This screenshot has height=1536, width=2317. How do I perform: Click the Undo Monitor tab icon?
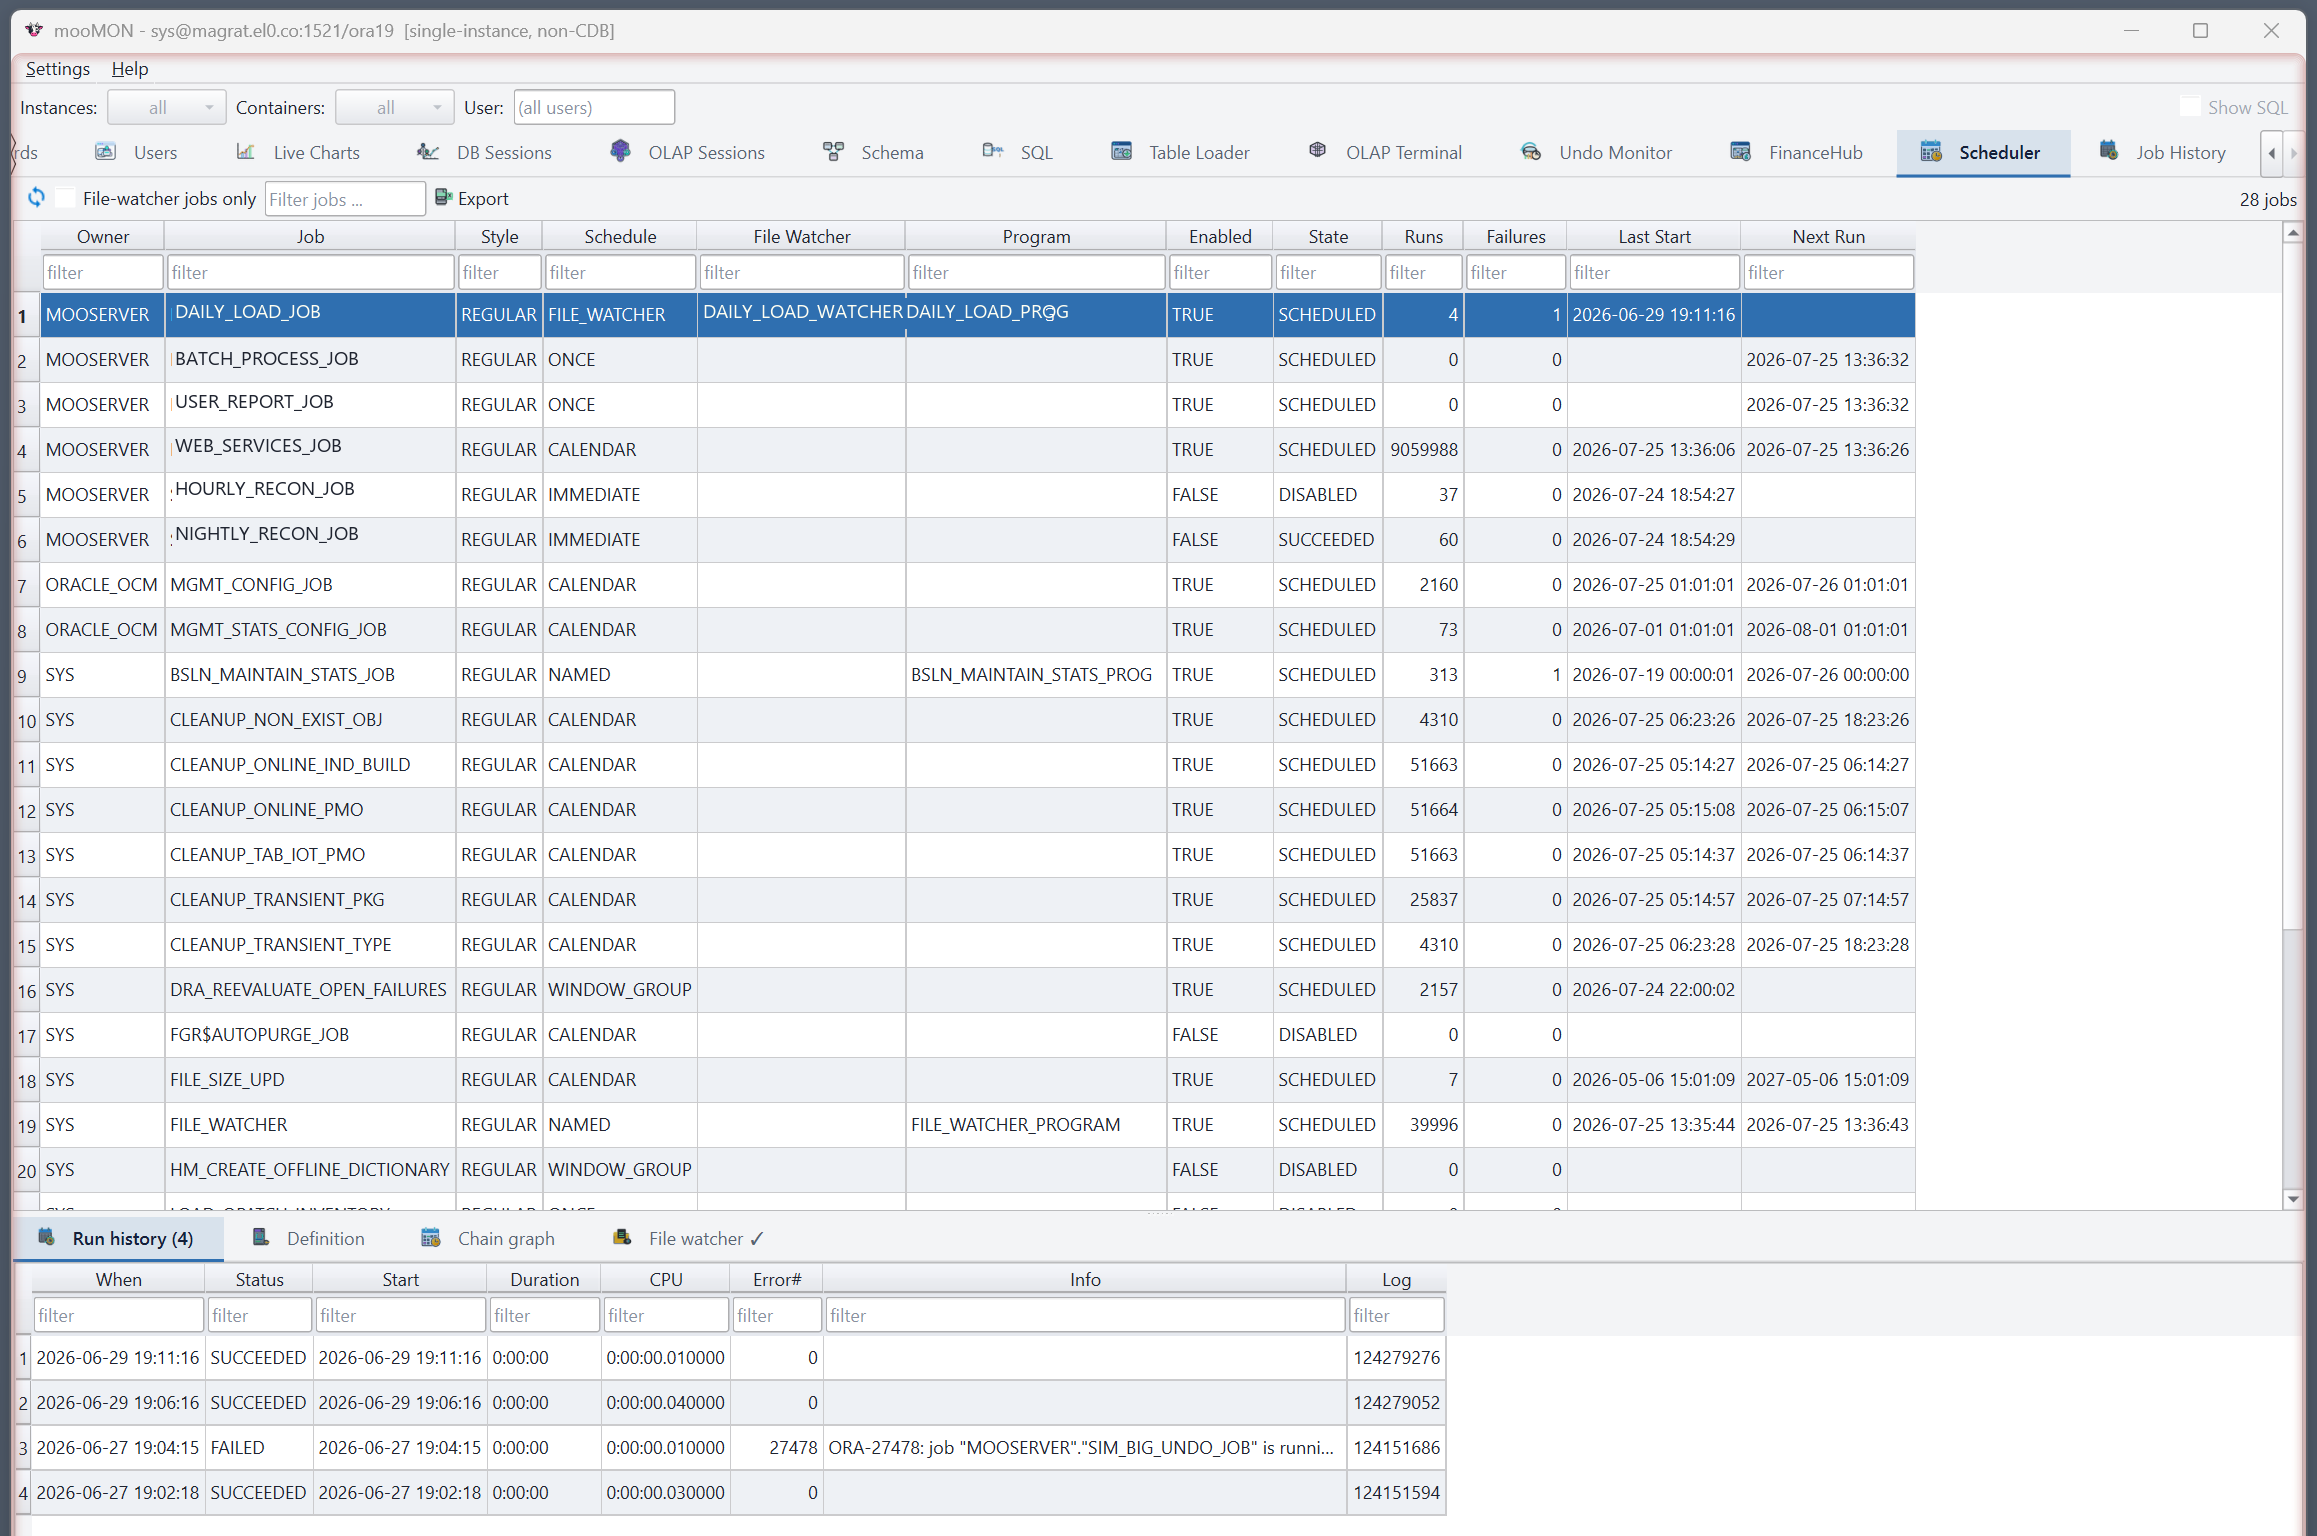click(x=1531, y=152)
